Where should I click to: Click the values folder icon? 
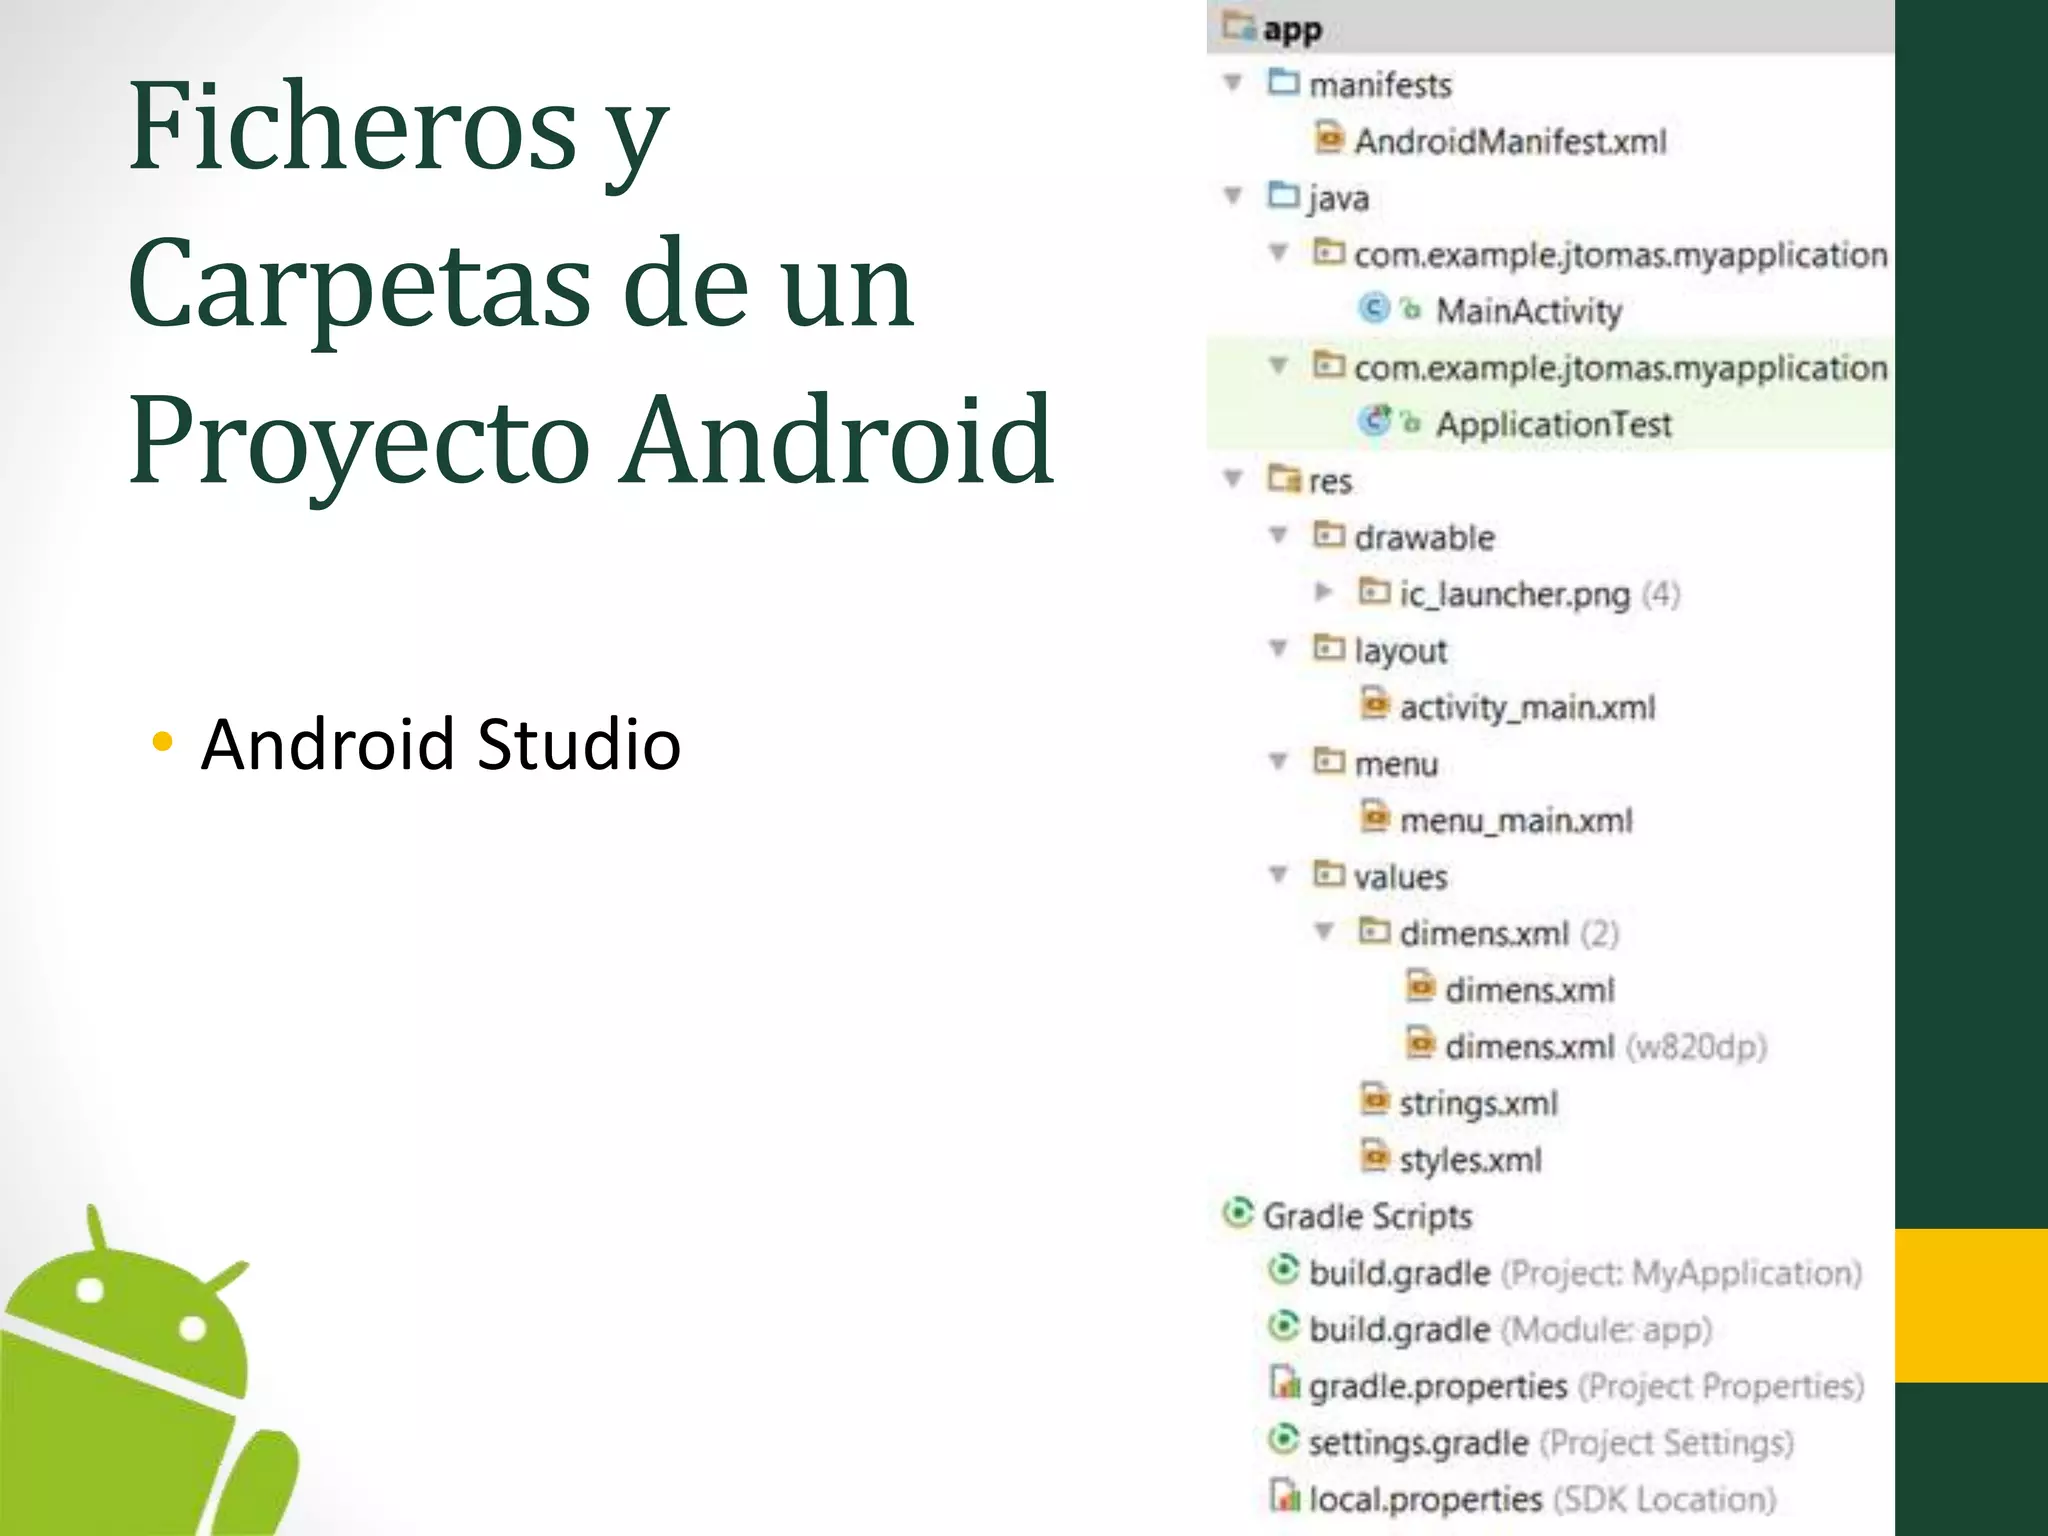coord(1329,874)
